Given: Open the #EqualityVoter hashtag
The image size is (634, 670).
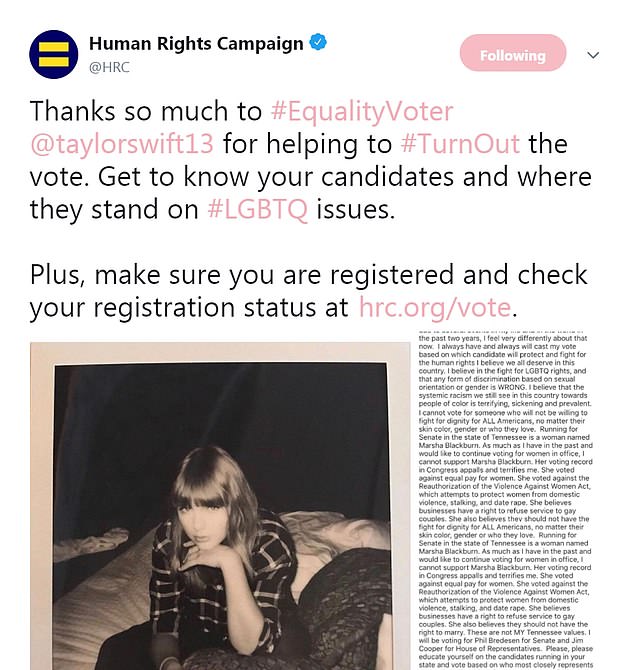Looking at the screenshot, I should (x=363, y=111).
